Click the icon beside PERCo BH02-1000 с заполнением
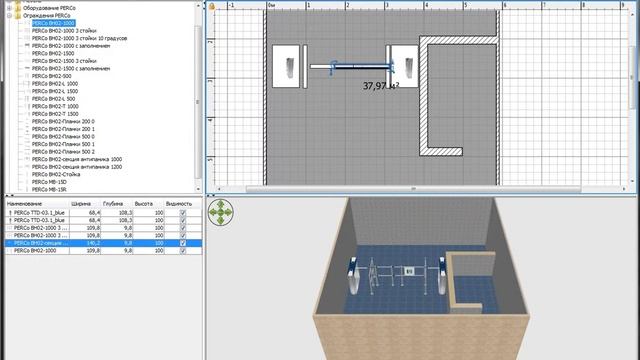The width and height of the screenshot is (640, 360). (27, 46)
